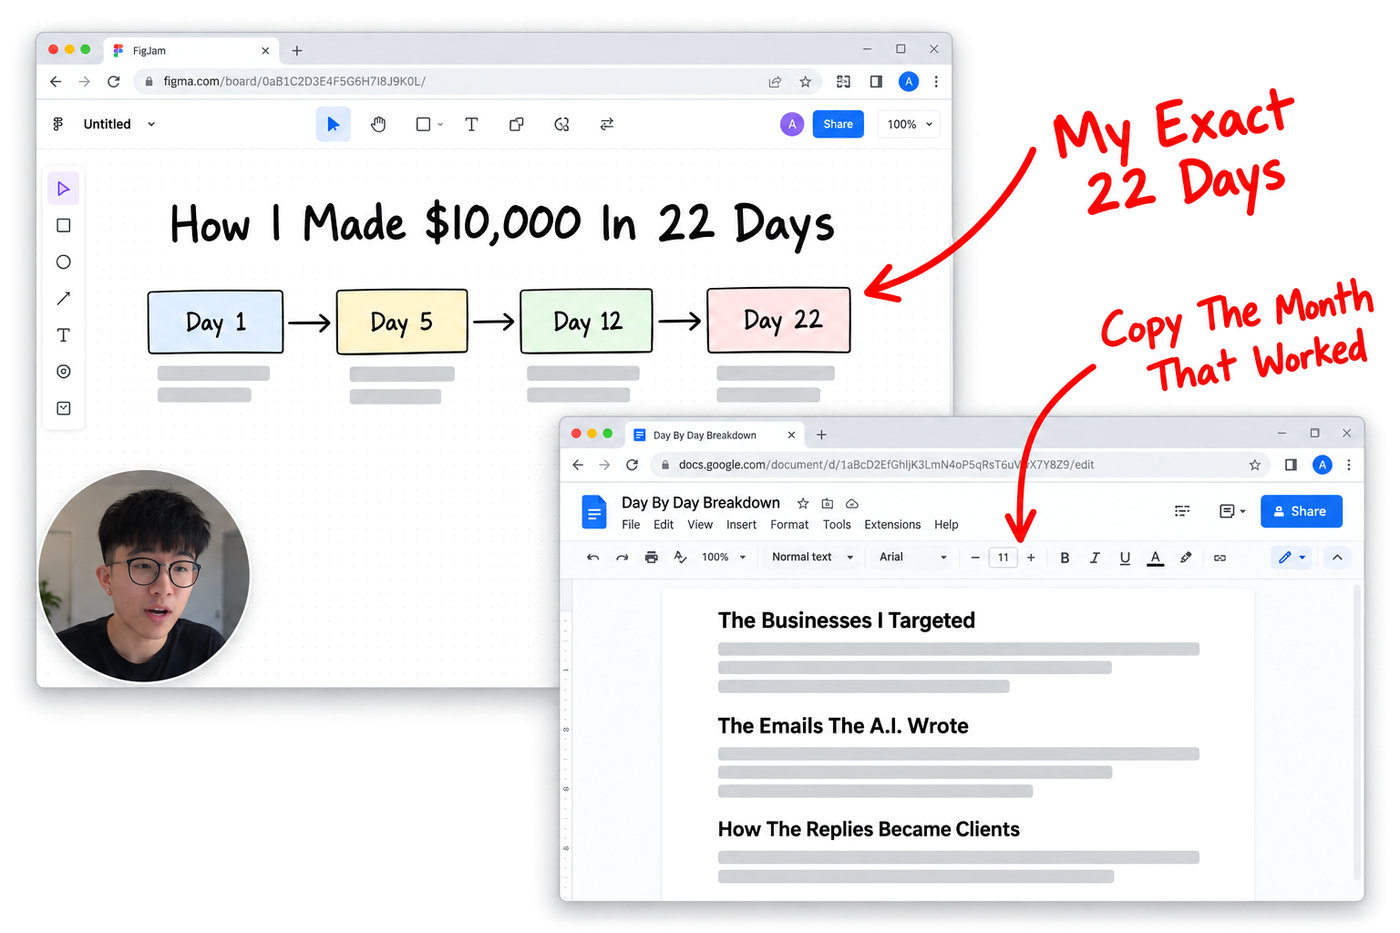This screenshot has height=933, width=1400.
Task: Collapse the Docs menus with chevron button
Action: click(x=1337, y=557)
